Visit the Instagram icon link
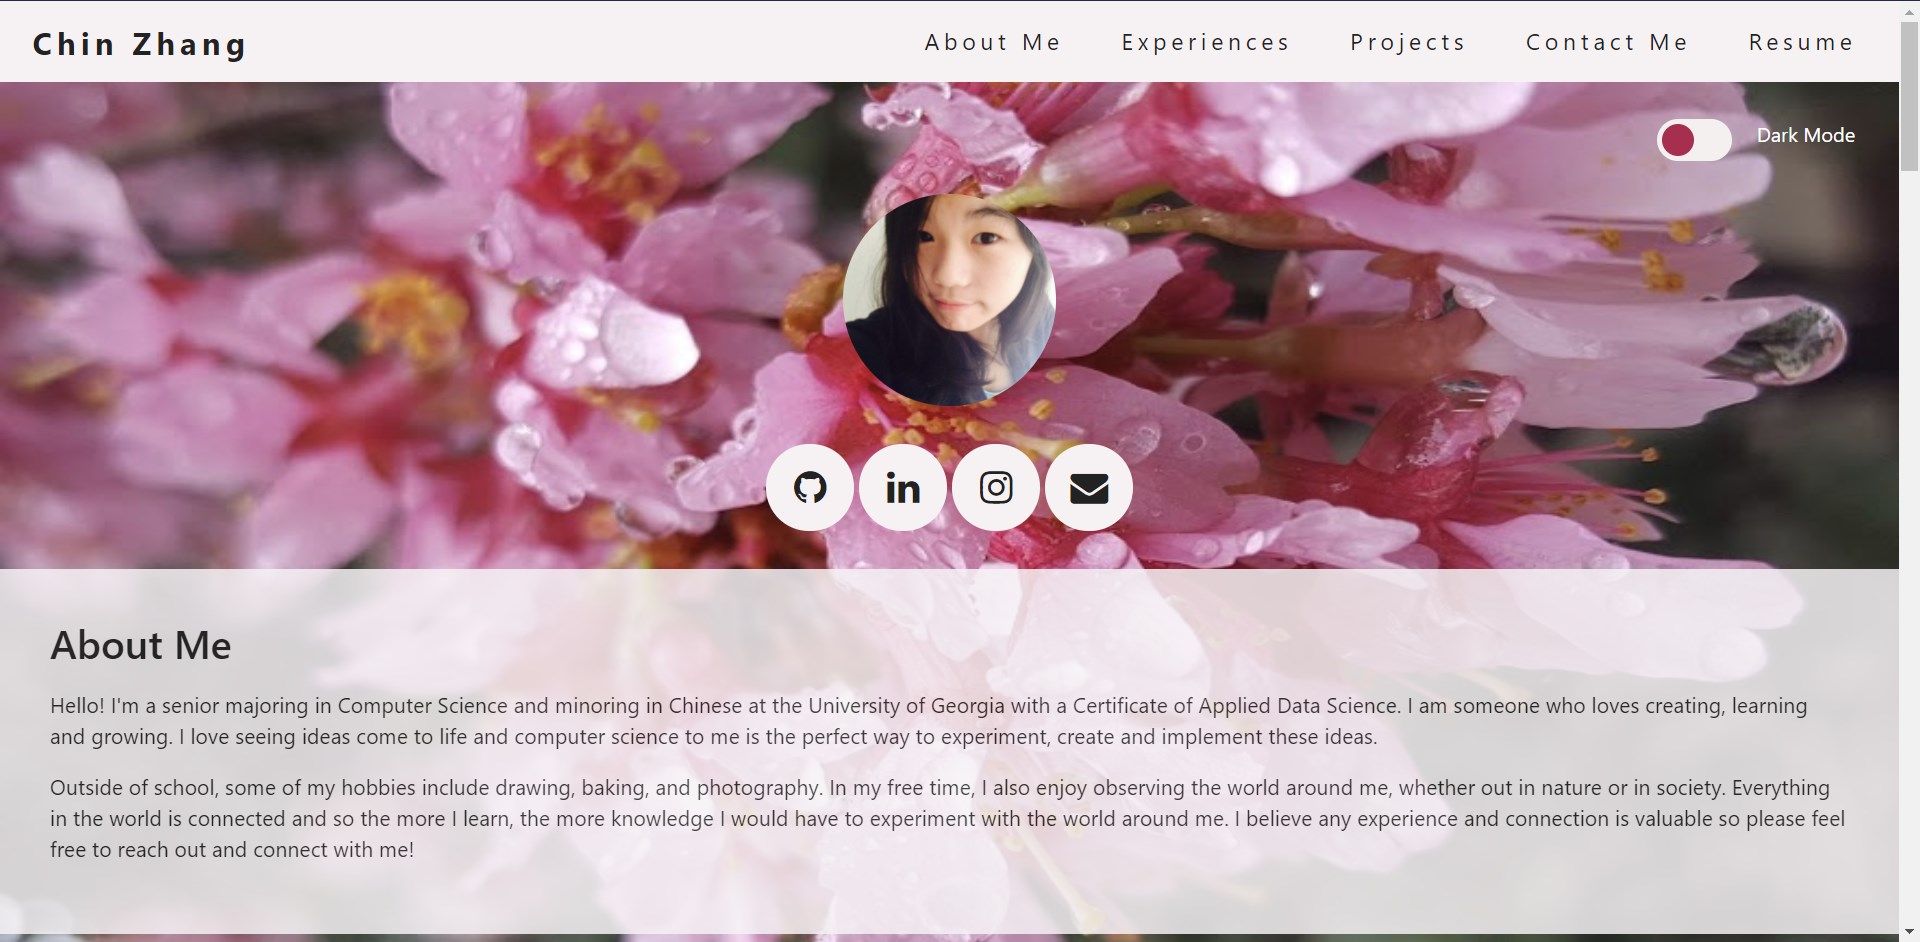 click(995, 488)
